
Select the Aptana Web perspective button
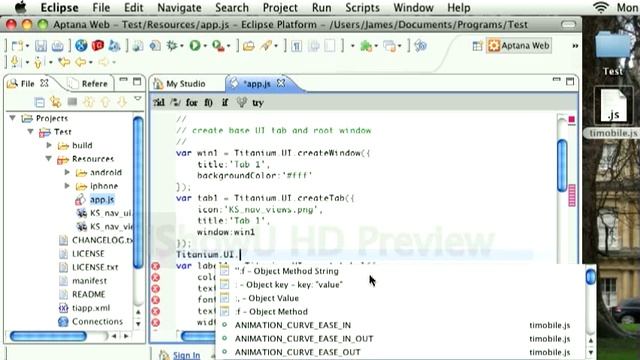tap(519, 46)
